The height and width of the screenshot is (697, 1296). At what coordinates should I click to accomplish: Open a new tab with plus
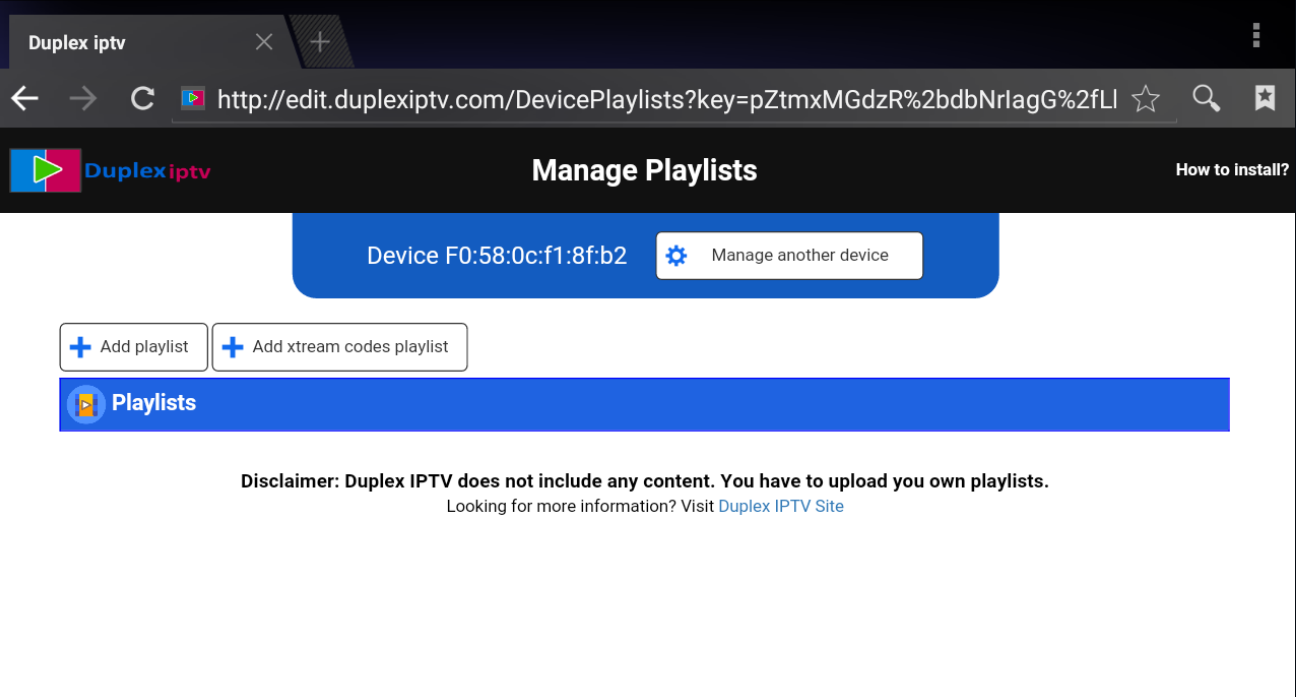coord(320,42)
